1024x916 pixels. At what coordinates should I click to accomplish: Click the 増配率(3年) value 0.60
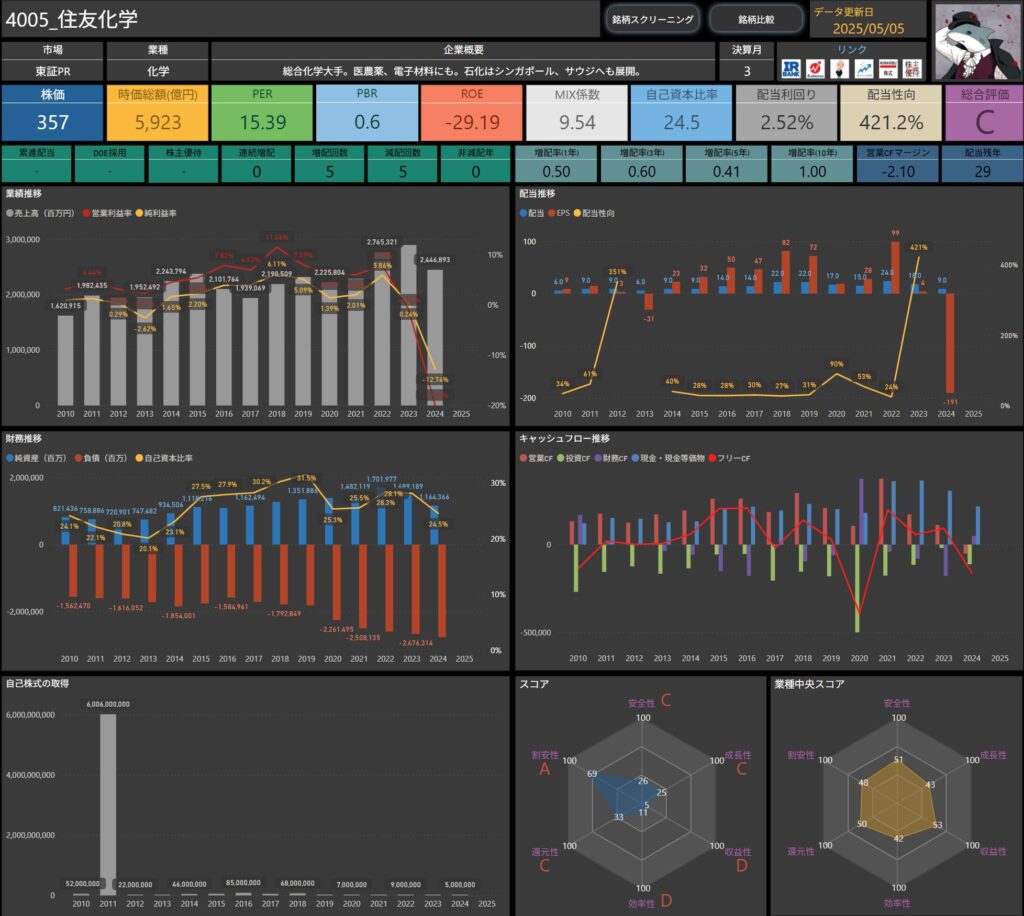[x=642, y=172]
